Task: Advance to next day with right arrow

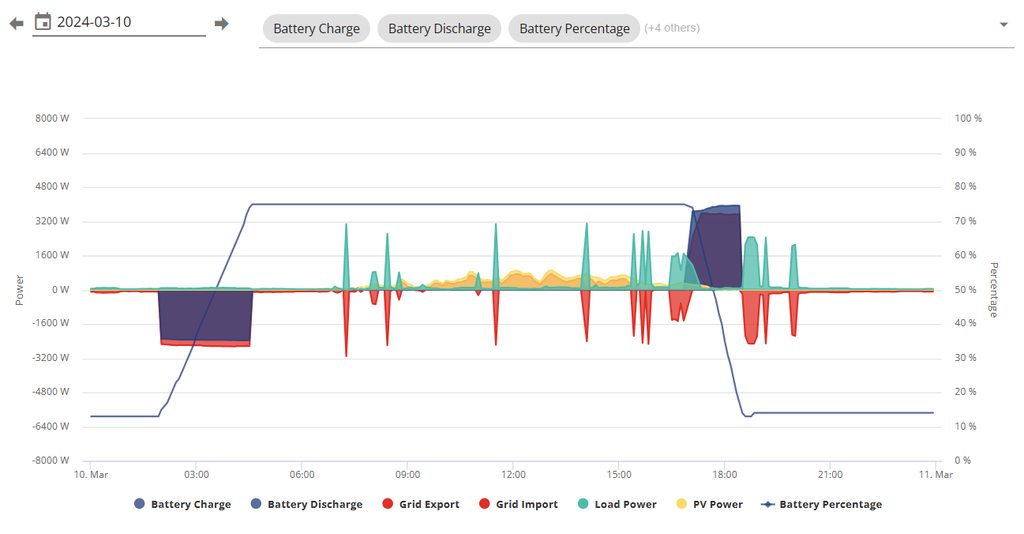Action: coord(222,23)
